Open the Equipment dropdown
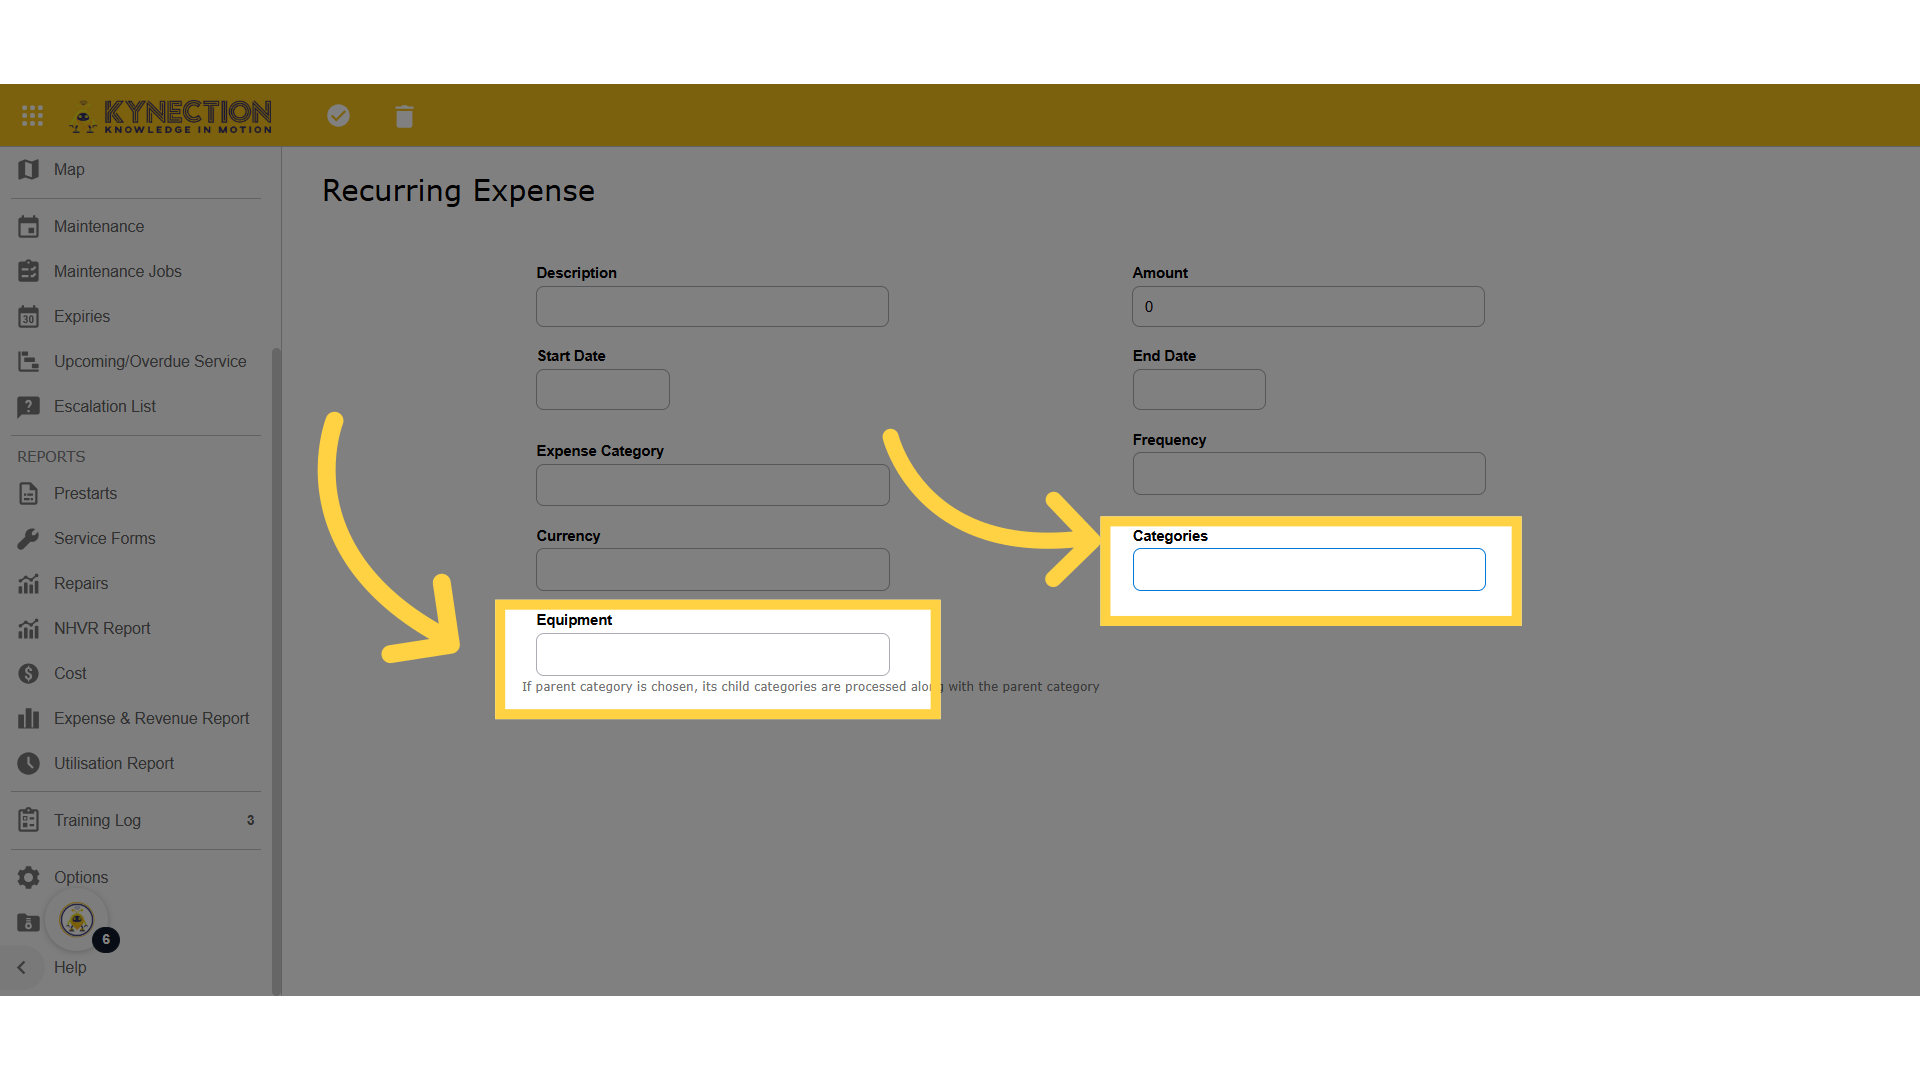Viewport: 1920px width, 1080px height. 713,655
